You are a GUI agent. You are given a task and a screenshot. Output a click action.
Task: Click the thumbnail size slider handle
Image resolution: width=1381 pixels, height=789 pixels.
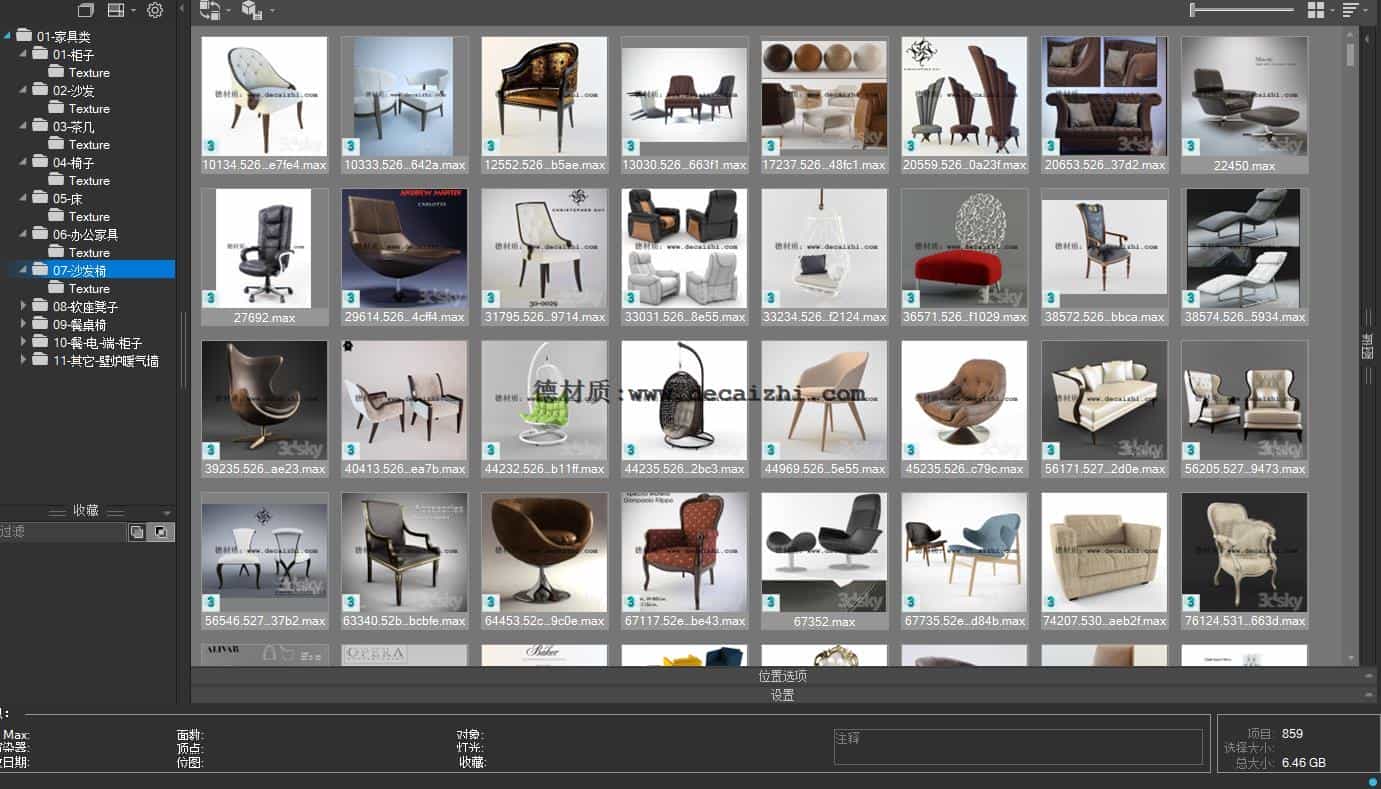tap(1193, 10)
